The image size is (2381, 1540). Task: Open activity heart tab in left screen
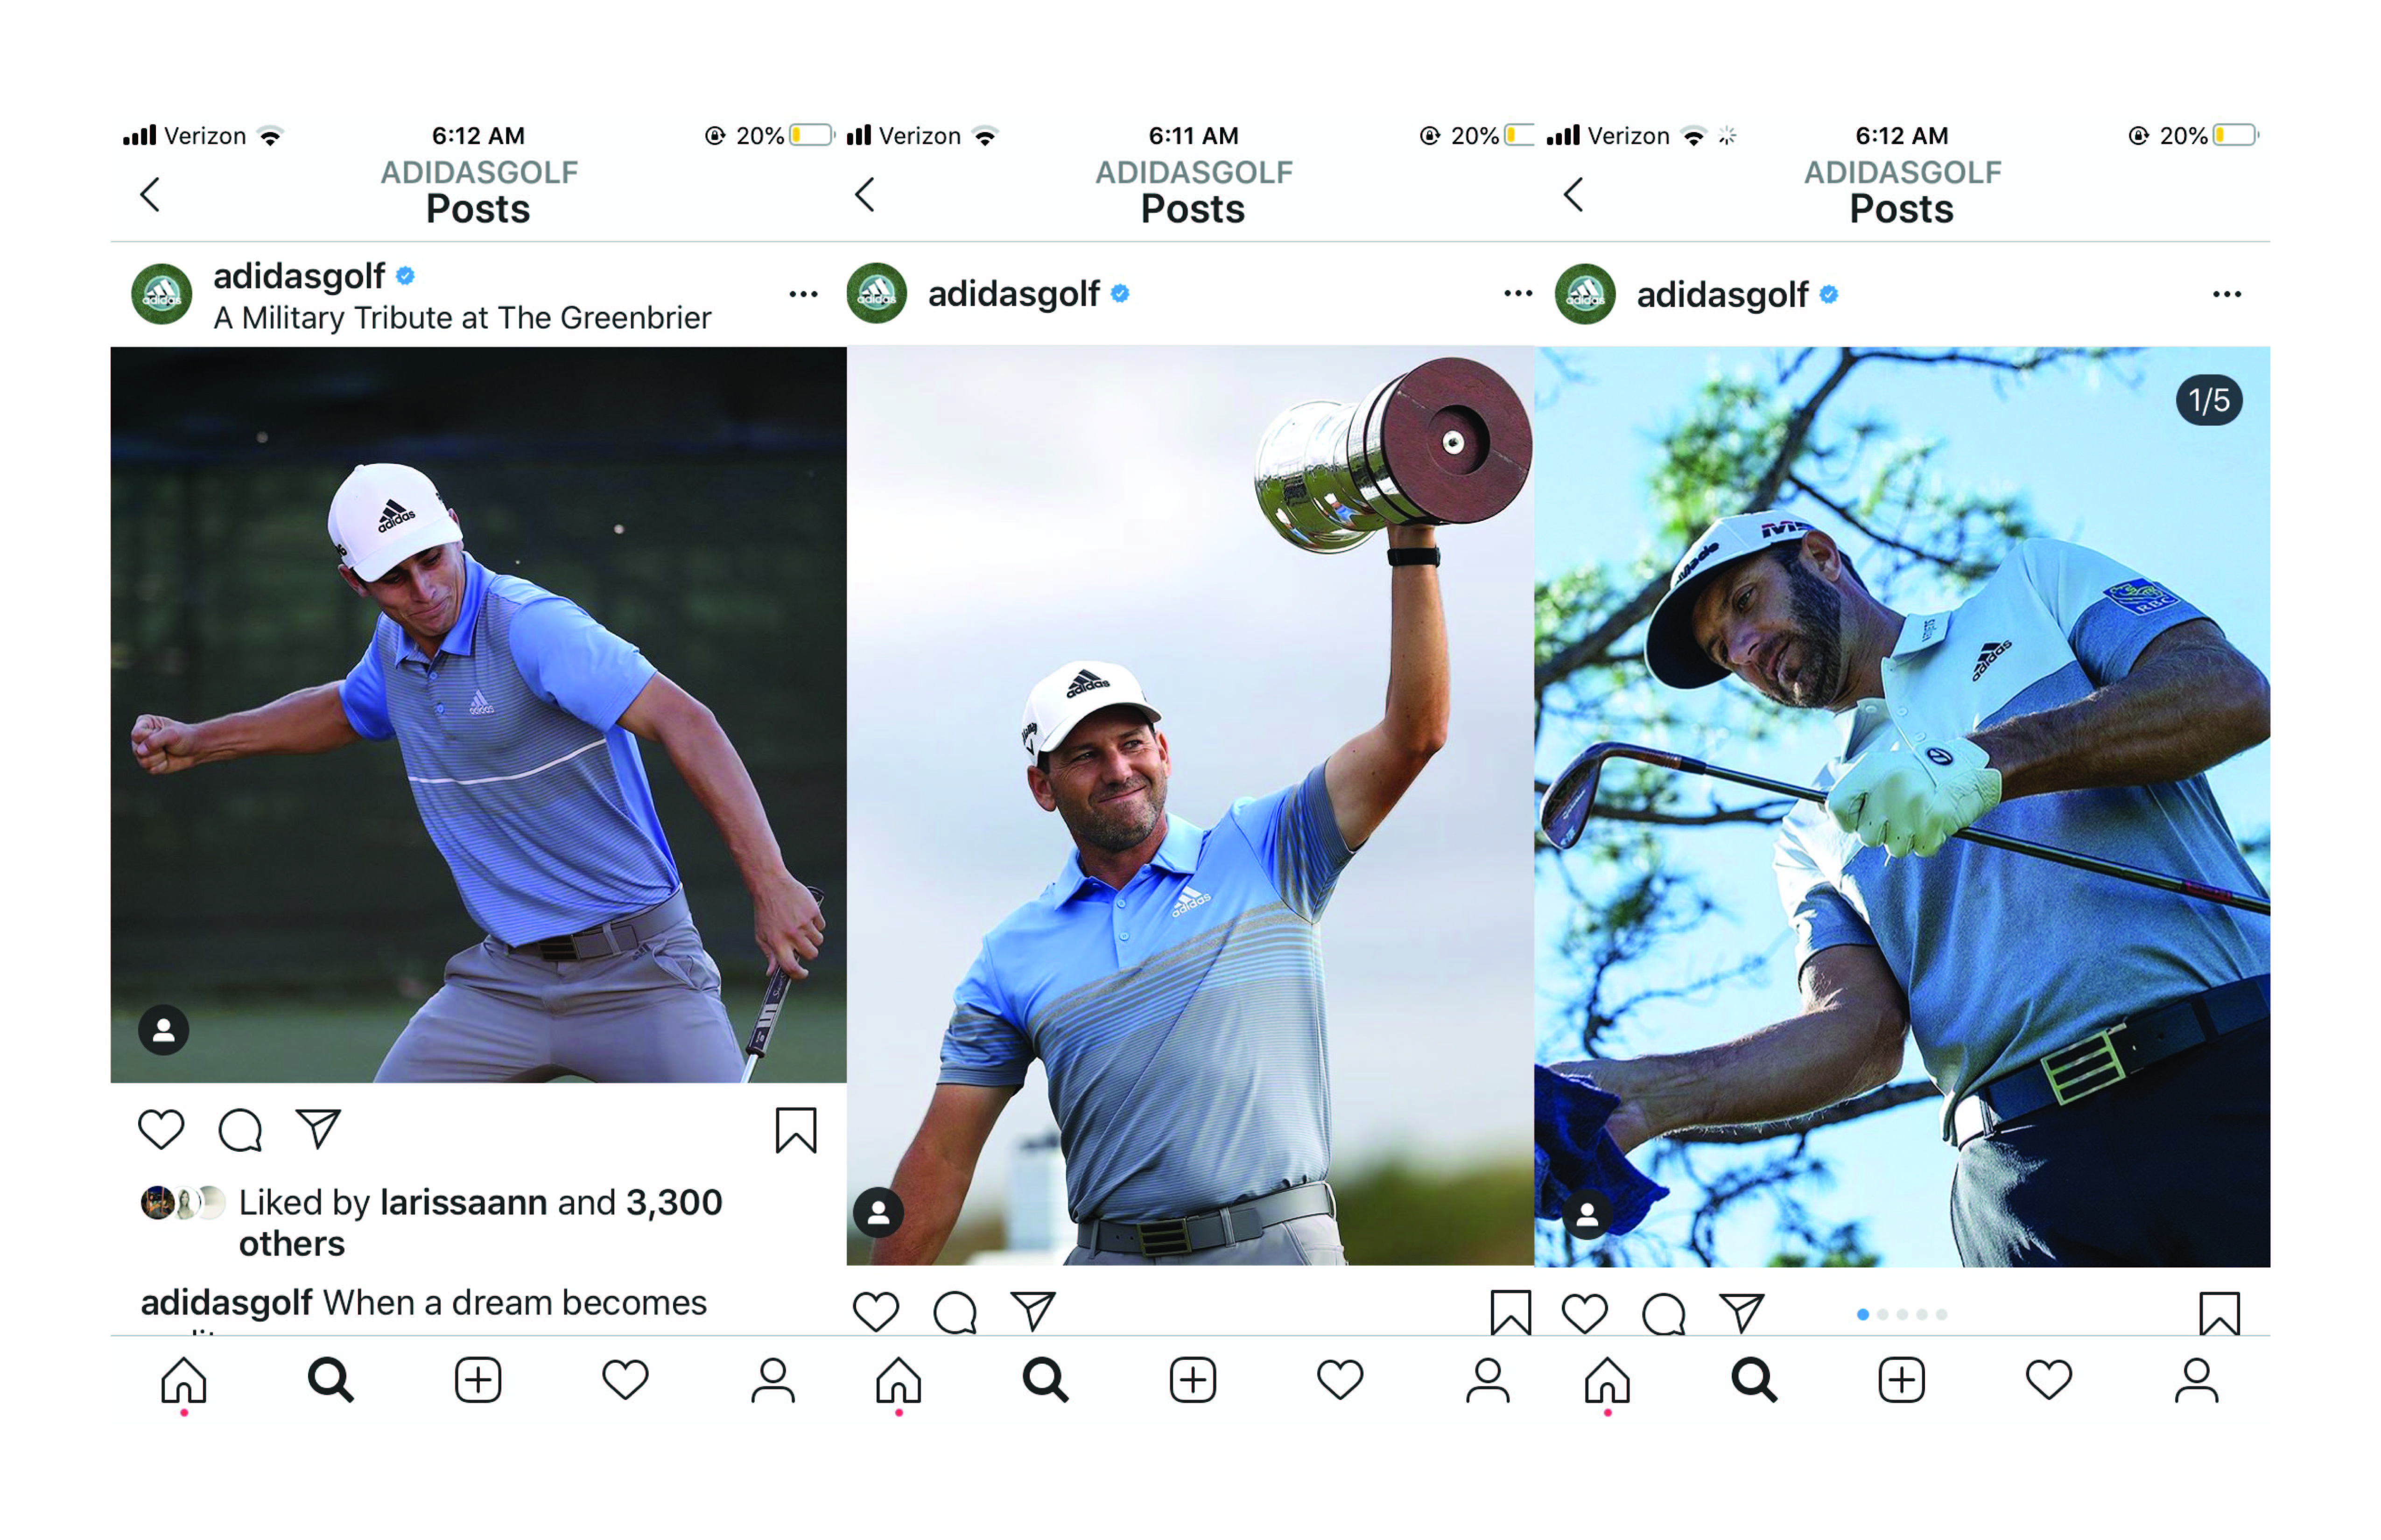(x=625, y=1380)
